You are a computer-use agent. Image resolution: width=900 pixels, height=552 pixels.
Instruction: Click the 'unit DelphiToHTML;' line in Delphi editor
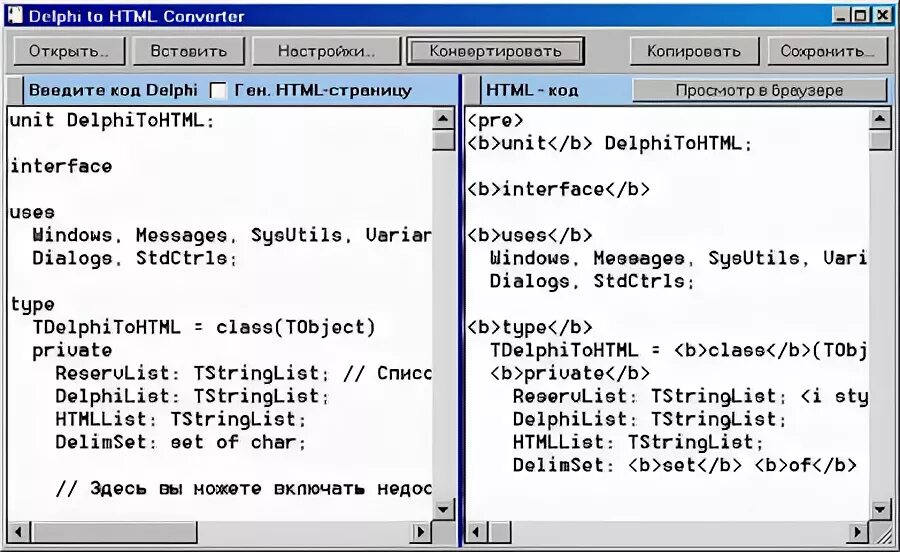click(x=112, y=120)
